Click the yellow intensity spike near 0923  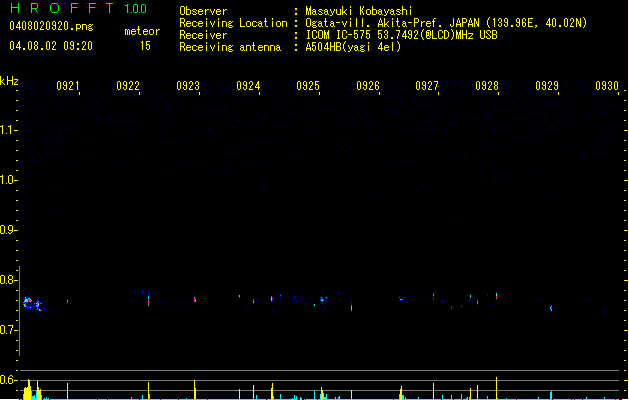[x=195, y=390]
